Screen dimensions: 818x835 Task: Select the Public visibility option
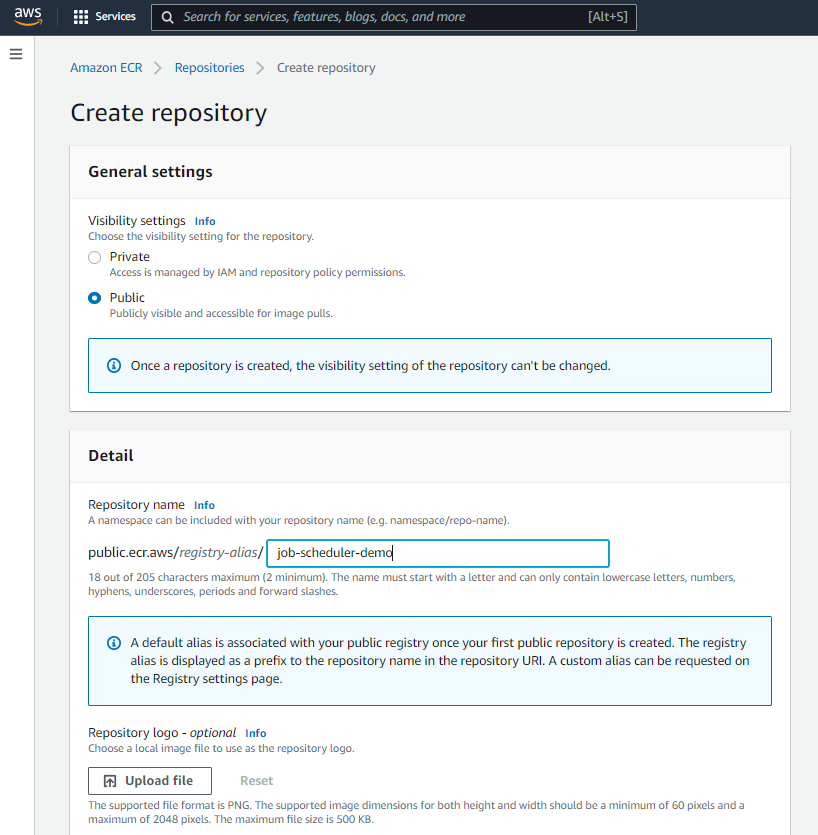(x=94, y=298)
